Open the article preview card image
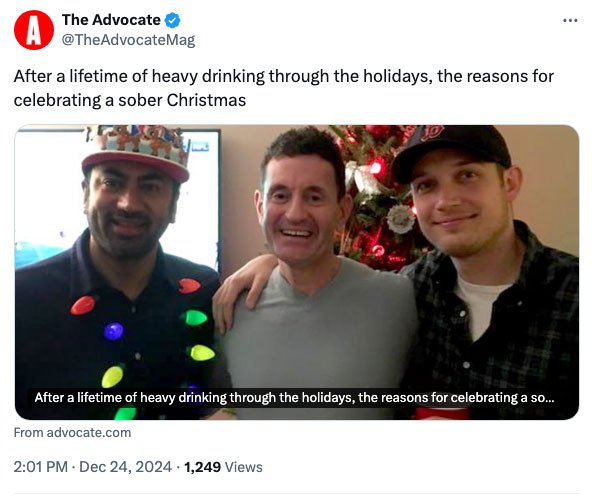This screenshot has width=592, height=496. [297, 272]
